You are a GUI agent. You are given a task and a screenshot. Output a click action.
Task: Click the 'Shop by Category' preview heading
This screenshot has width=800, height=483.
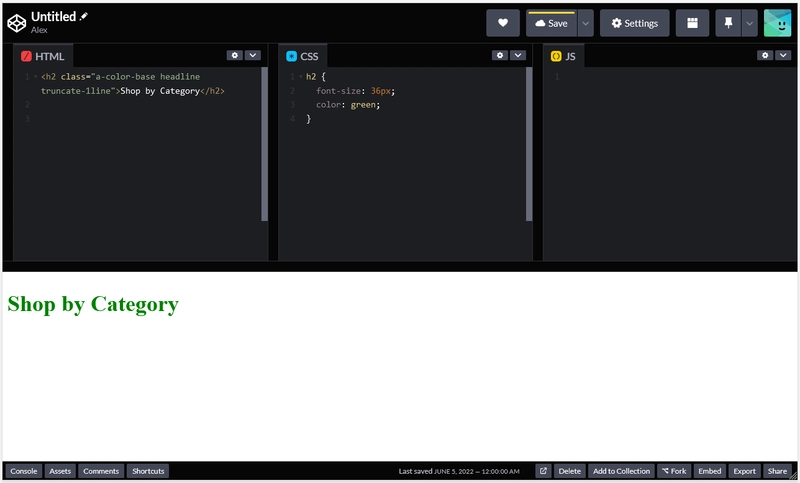[x=93, y=304]
